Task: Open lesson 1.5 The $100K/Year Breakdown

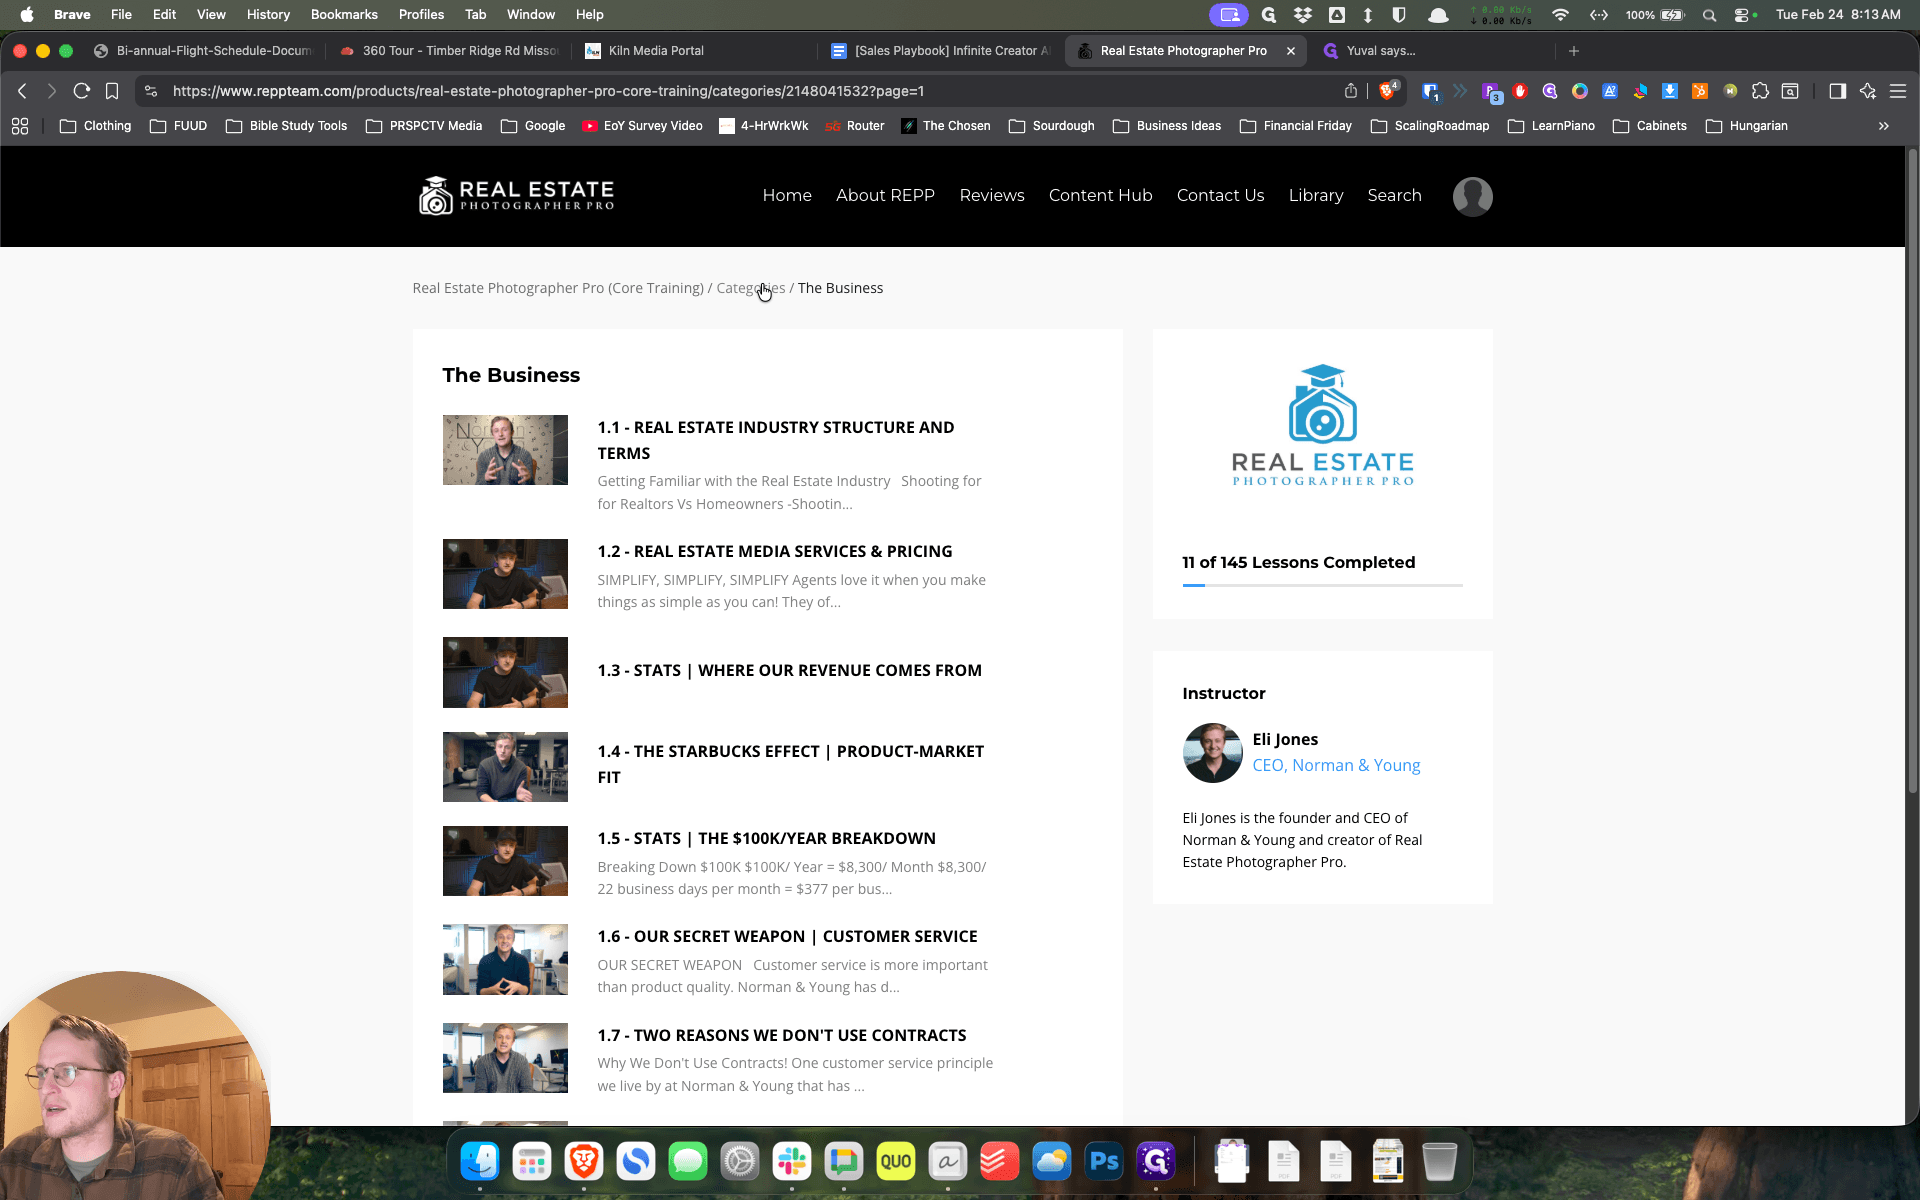Action: pyautogui.click(x=766, y=838)
